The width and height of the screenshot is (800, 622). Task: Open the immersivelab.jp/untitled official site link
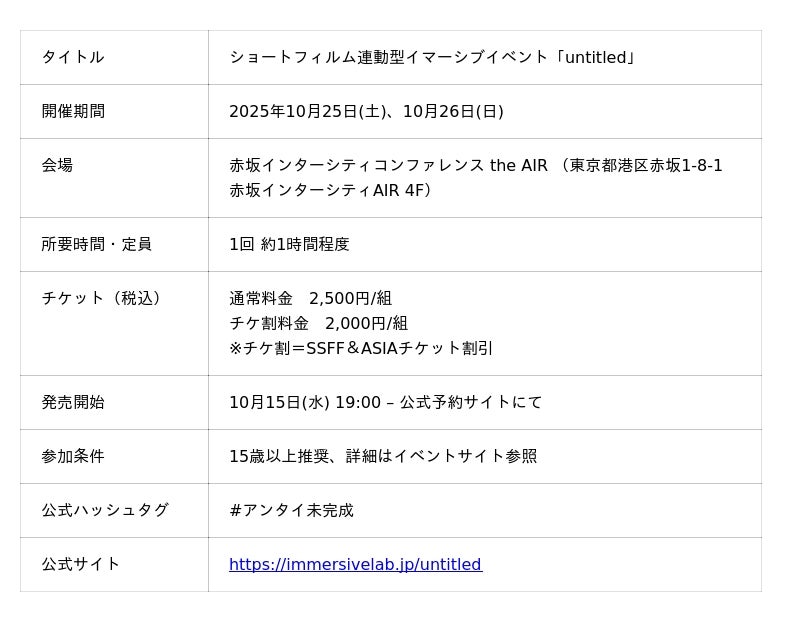(355, 564)
